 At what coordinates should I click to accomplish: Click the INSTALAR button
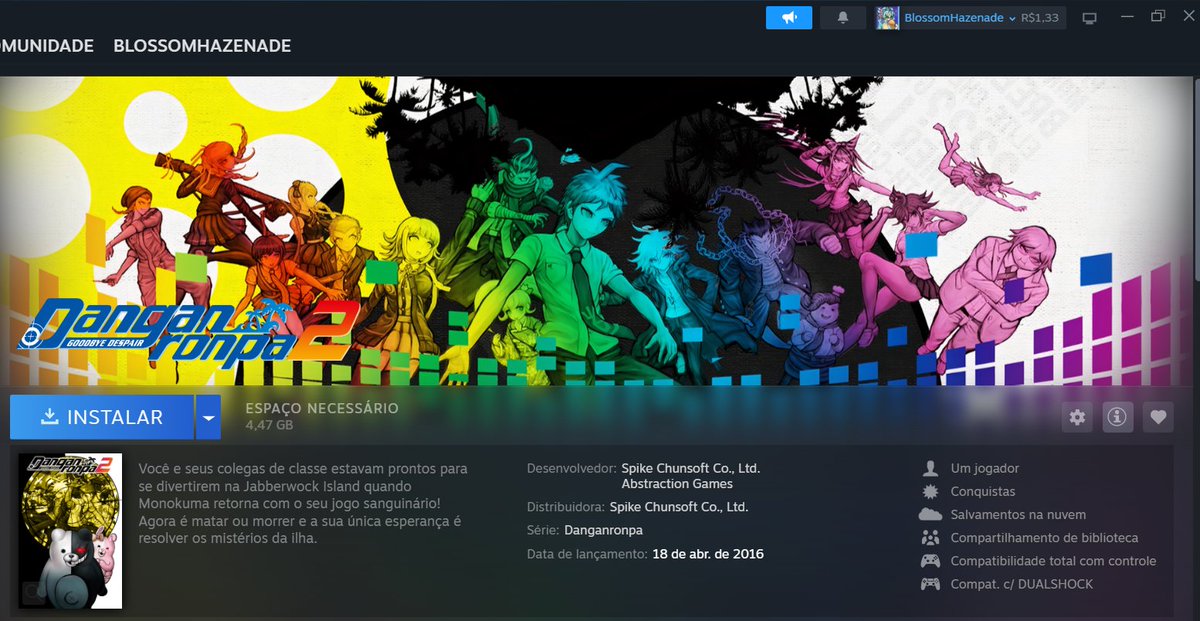tap(101, 417)
